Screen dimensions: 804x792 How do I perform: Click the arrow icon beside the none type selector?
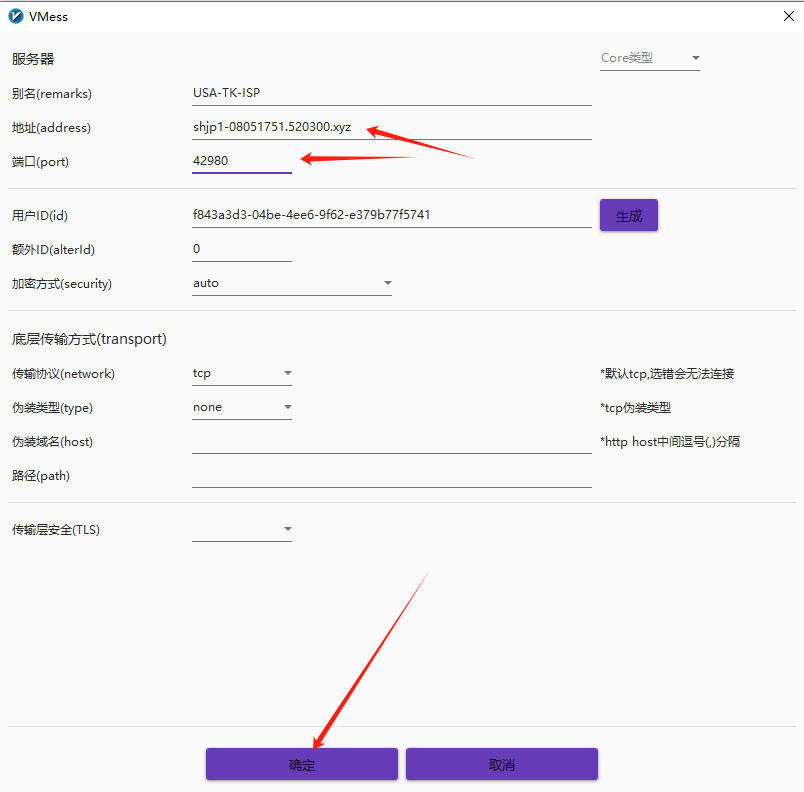pos(287,407)
